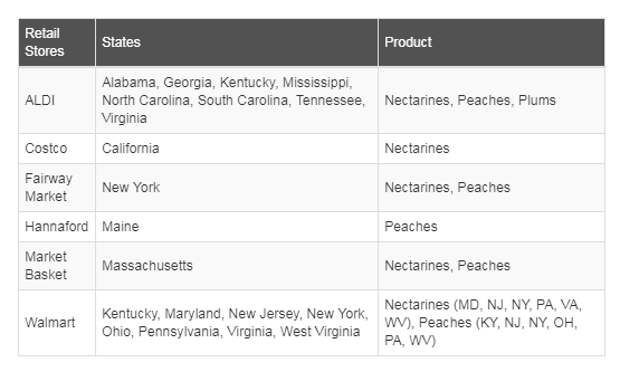Click Walmart's states list starting with Kentucky

point(236,323)
